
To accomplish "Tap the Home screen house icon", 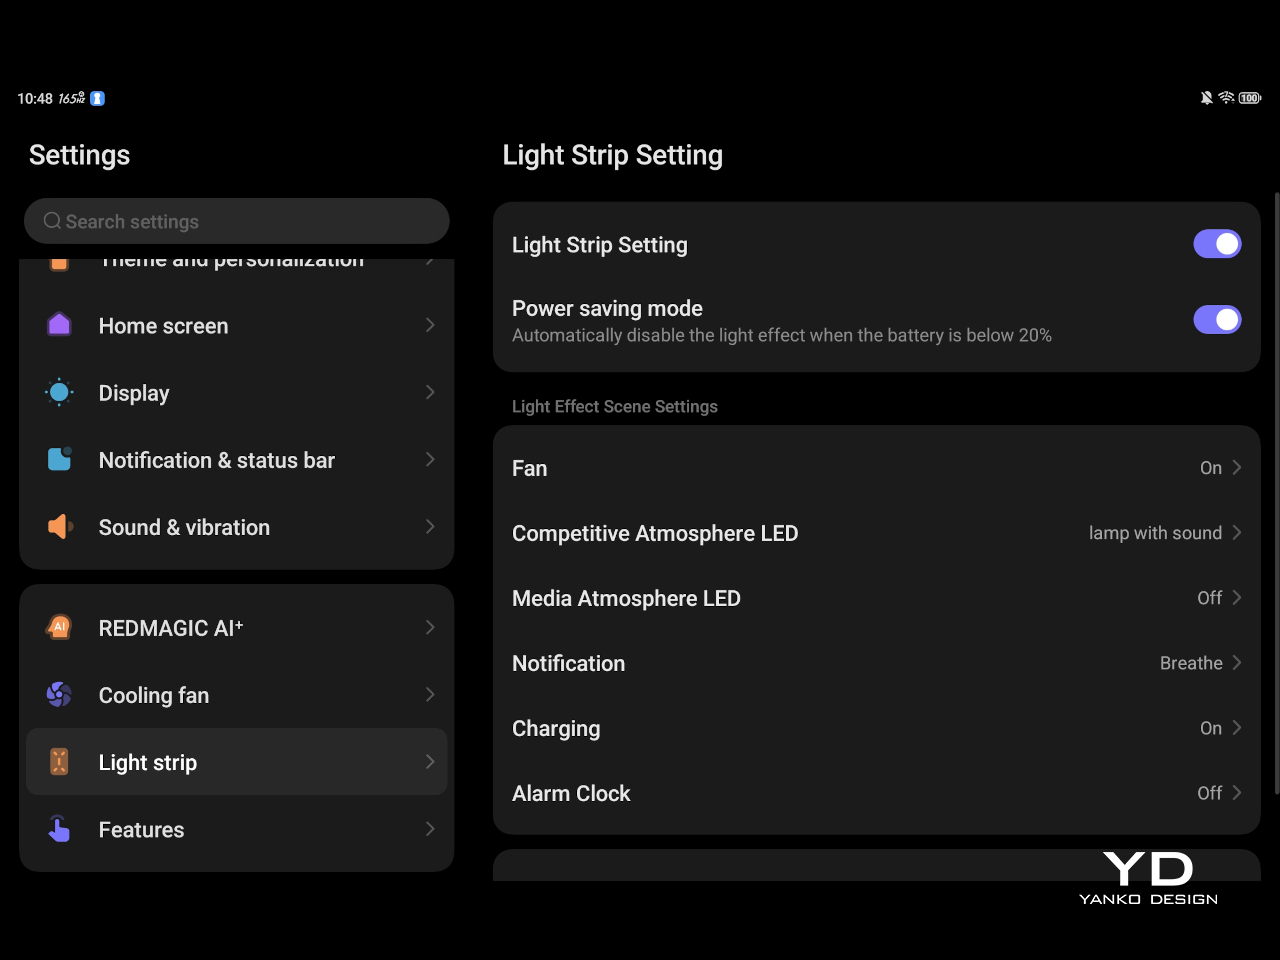I will tap(59, 325).
